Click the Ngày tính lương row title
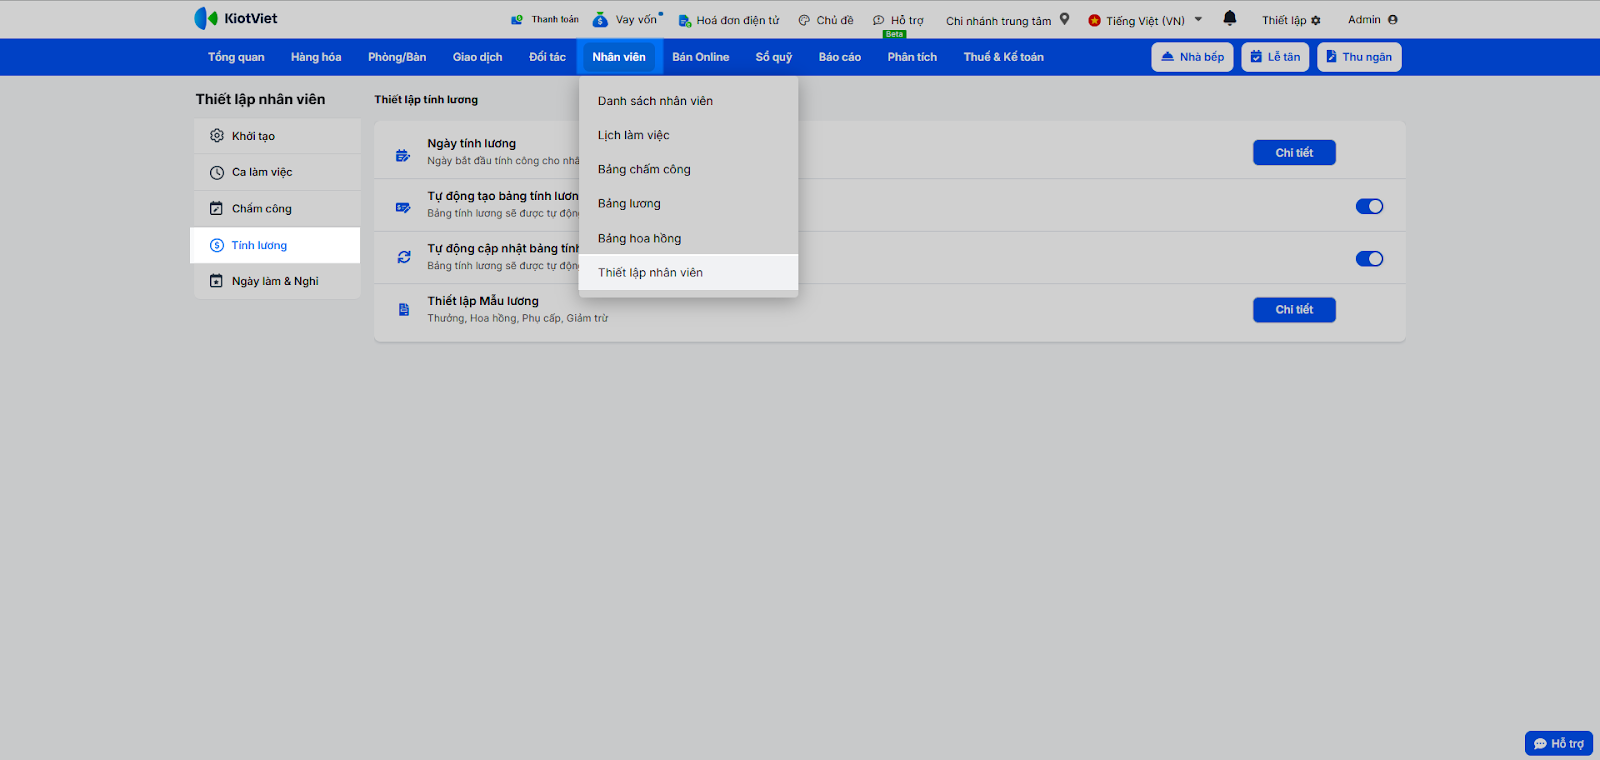The width and height of the screenshot is (1600, 760). tap(472, 143)
